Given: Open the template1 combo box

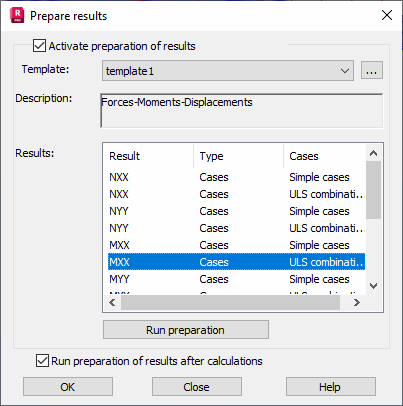Looking at the screenshot, I should click(x=228, y=71).
